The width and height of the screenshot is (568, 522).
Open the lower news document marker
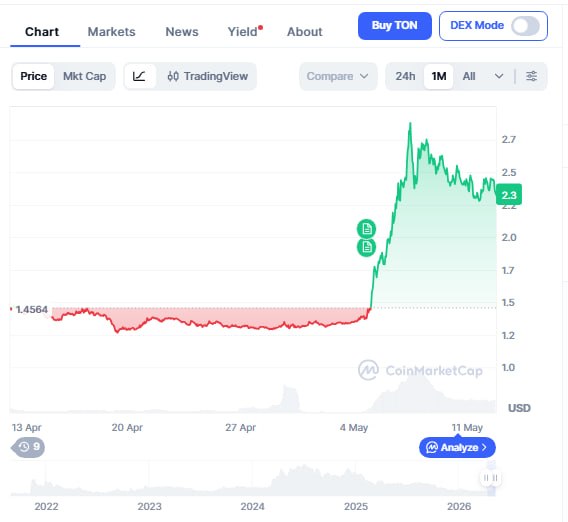367,247
